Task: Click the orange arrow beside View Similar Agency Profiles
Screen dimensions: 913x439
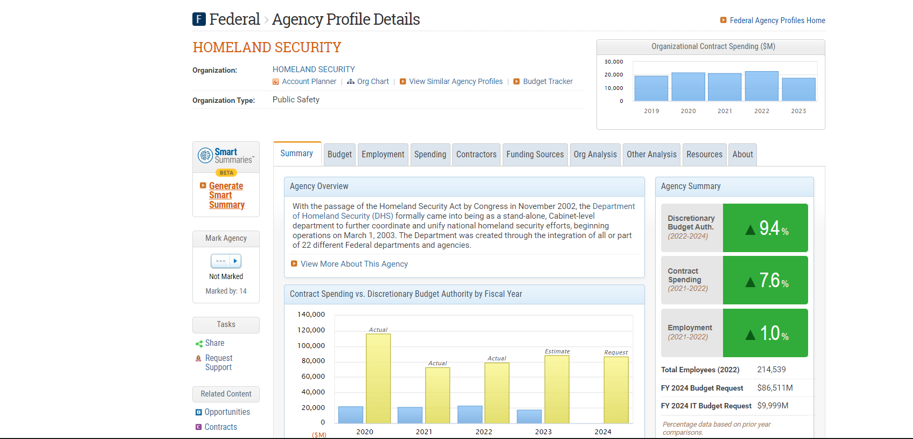Action: (402, 82)
